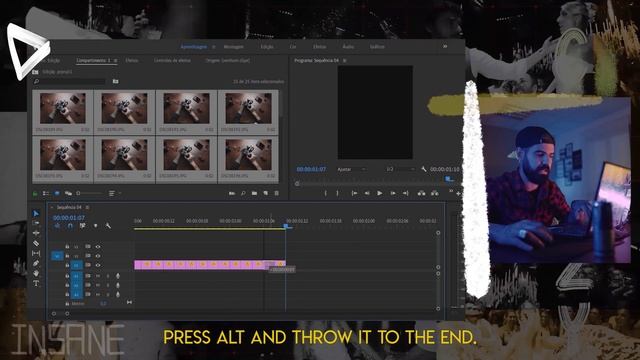Click the trash Clear icon in project panel

pos(276,193)
